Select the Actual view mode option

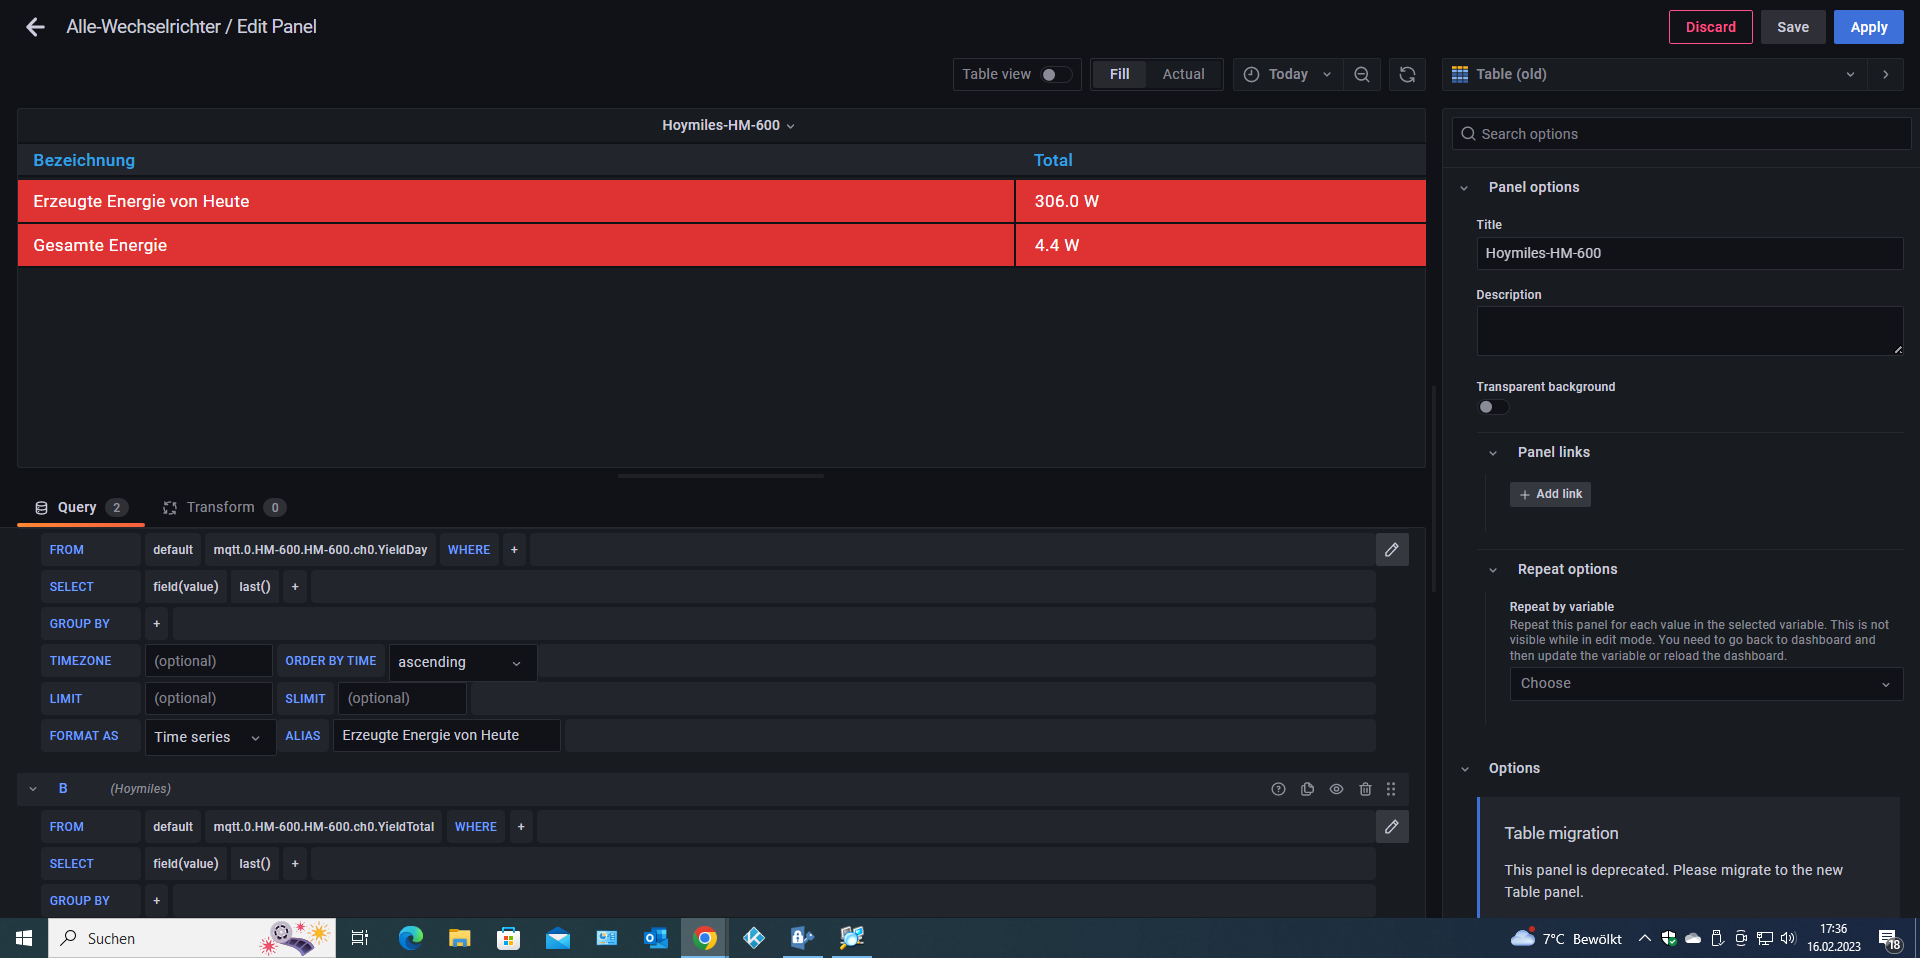click(1183, 75)
